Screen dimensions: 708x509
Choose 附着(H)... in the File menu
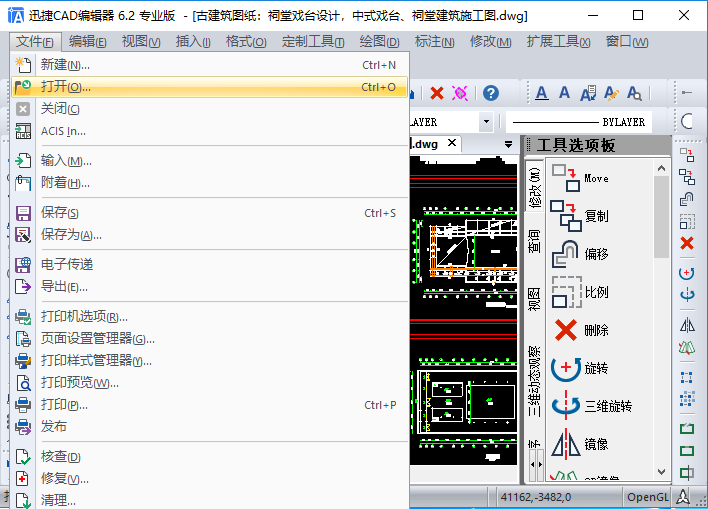pyautogui.click(x=210, y=183)
